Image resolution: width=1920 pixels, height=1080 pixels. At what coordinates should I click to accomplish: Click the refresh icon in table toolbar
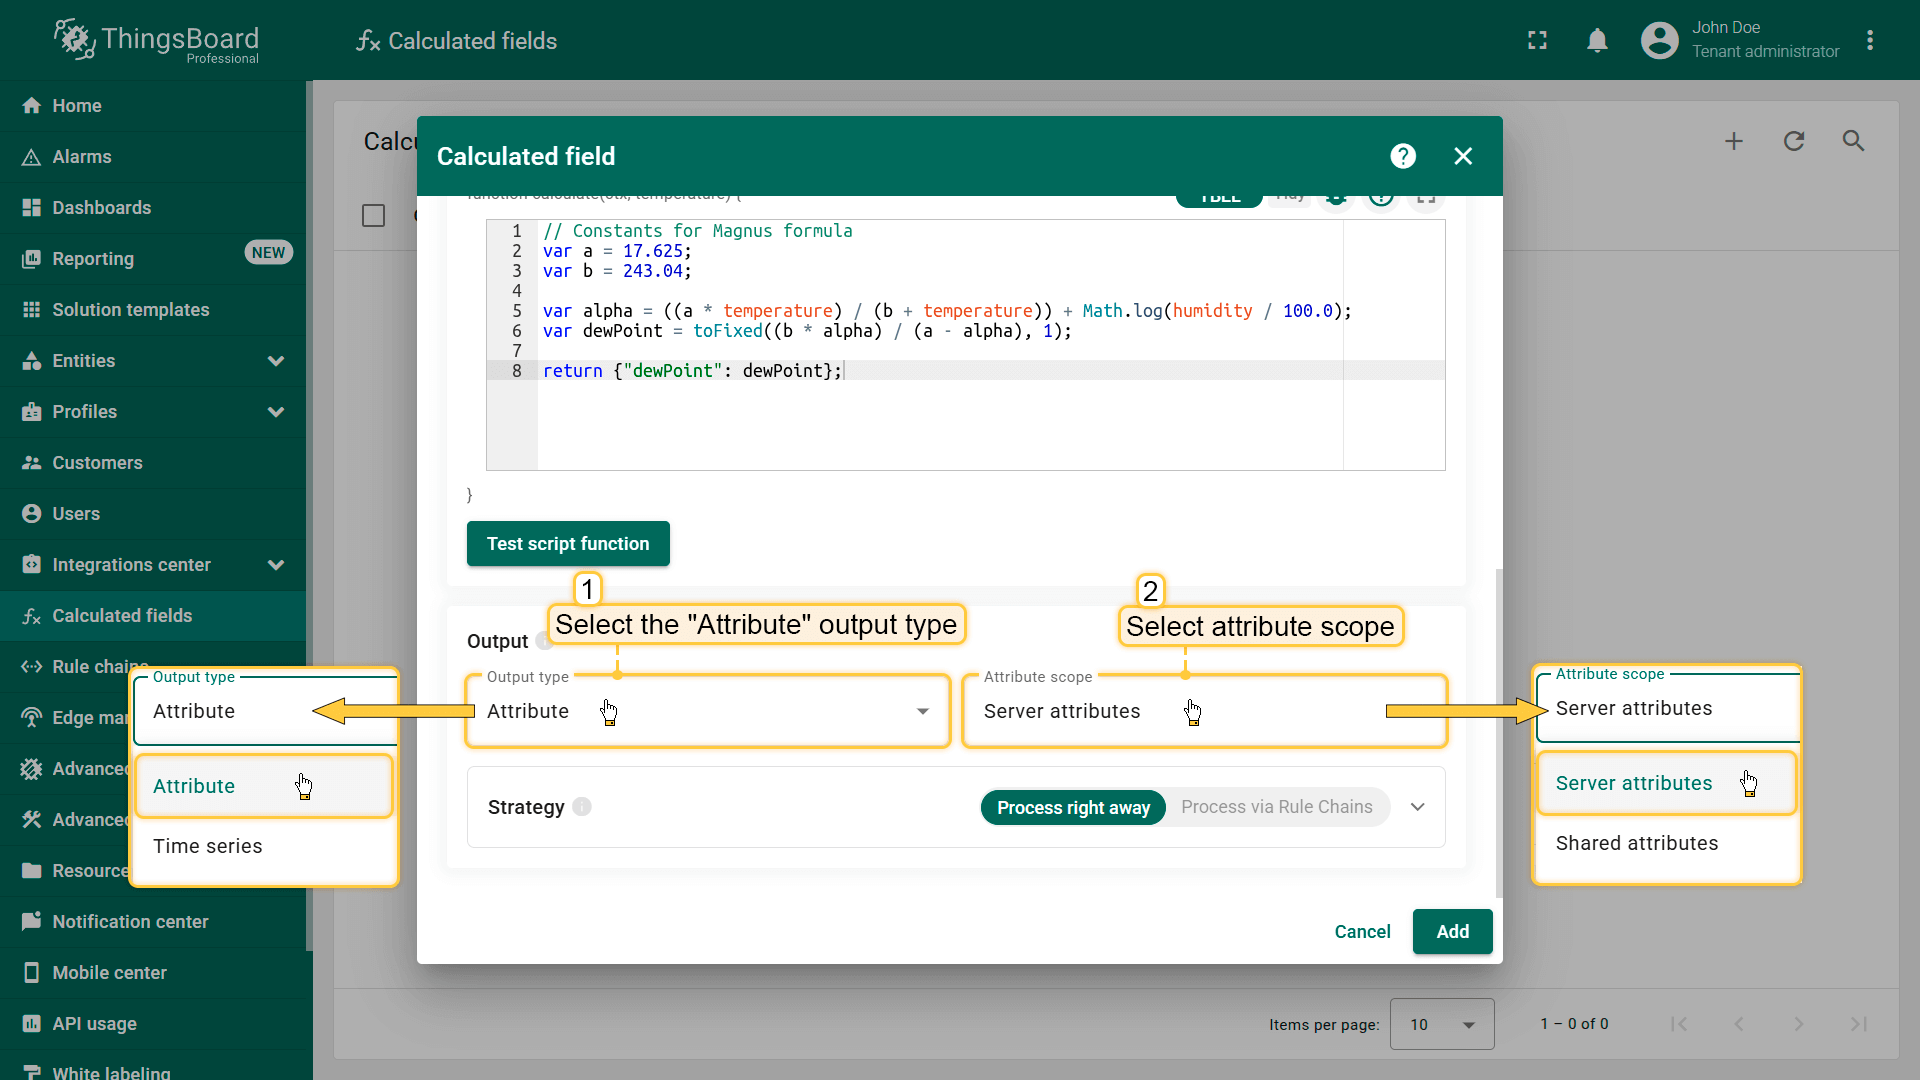1794,141
